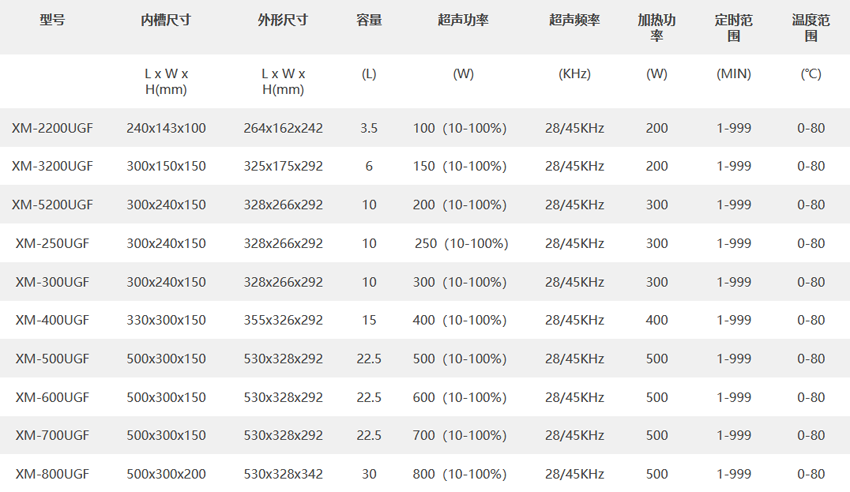Select the 加热功率 column header

click(x=656, y=27)
